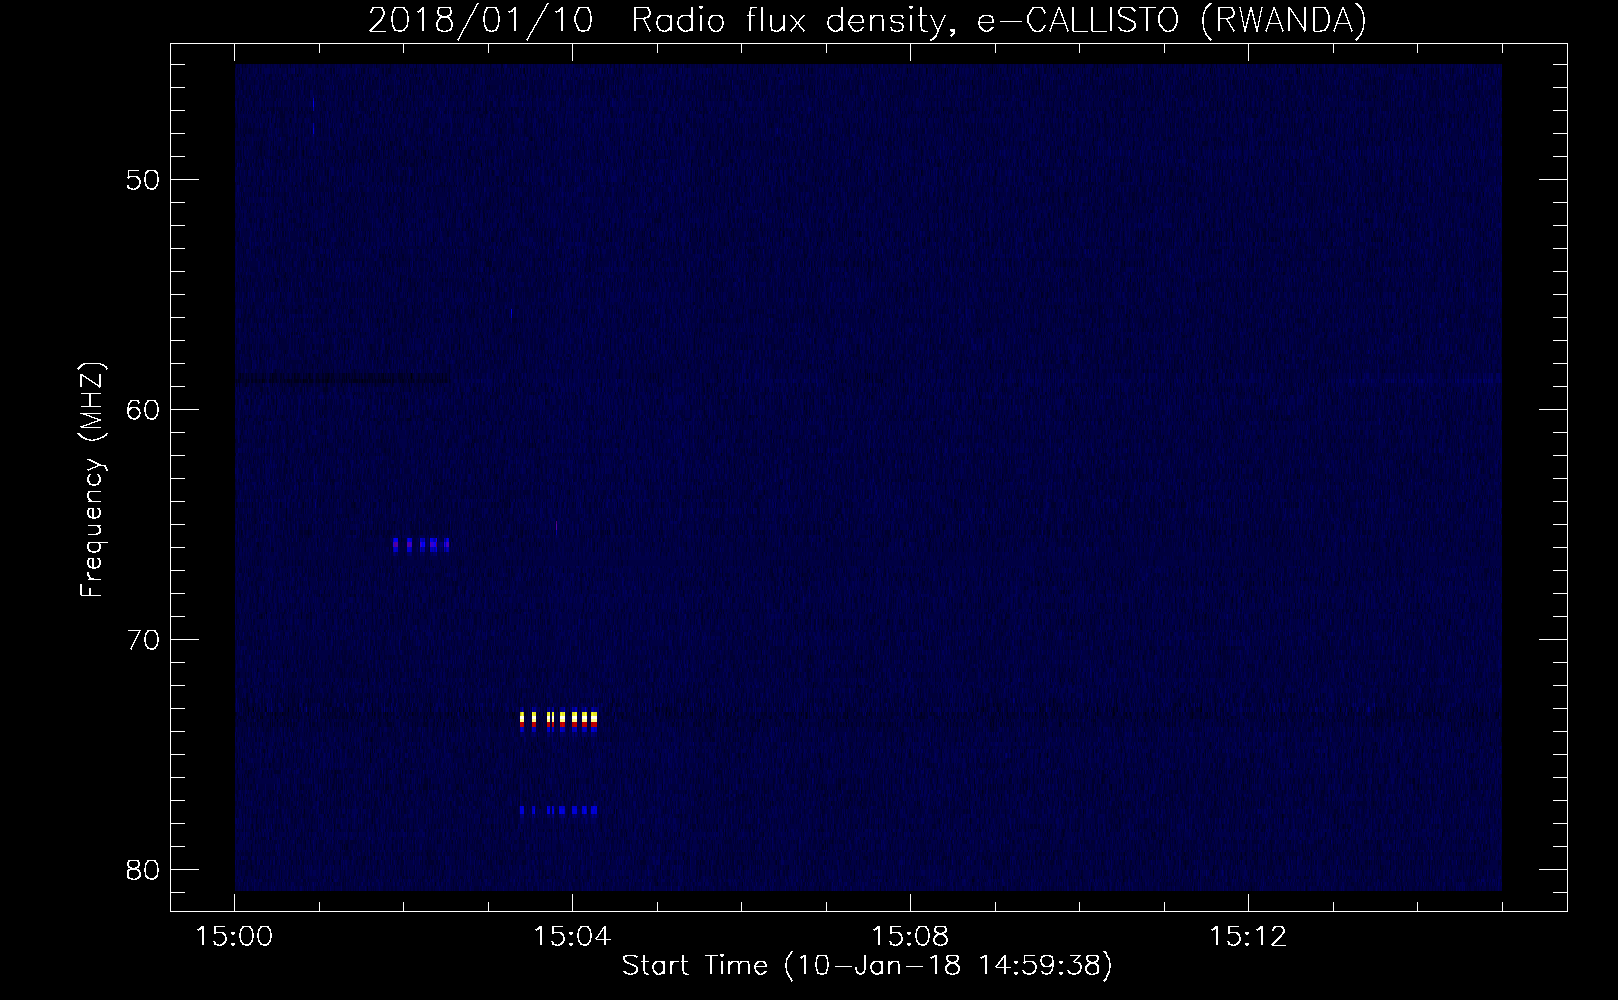Click the 15:00 time tick label
The image size is (1618, 1000).
[234, 937]
